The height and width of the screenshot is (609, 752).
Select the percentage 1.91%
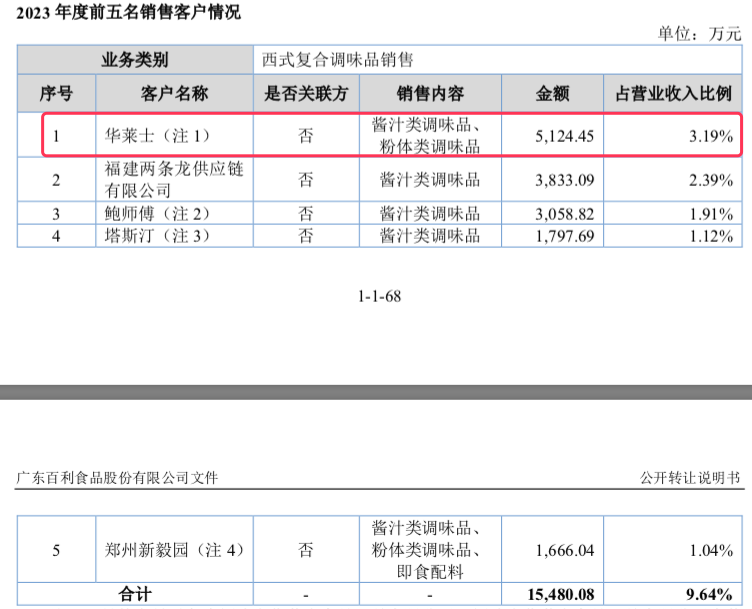click(711, 214)
